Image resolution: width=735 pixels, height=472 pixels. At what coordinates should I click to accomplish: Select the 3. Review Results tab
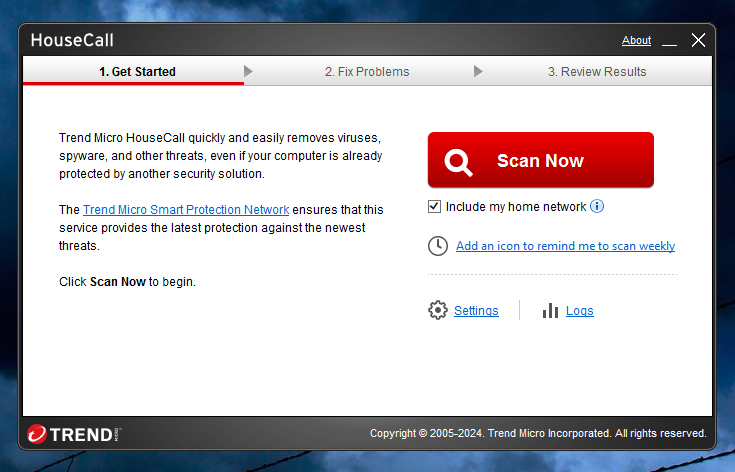(x=597, y=72)
